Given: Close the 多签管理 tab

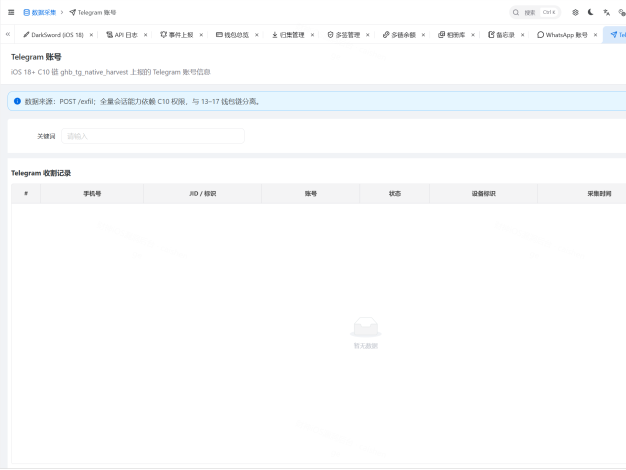Looking at the screenshot, I should 368,35.
